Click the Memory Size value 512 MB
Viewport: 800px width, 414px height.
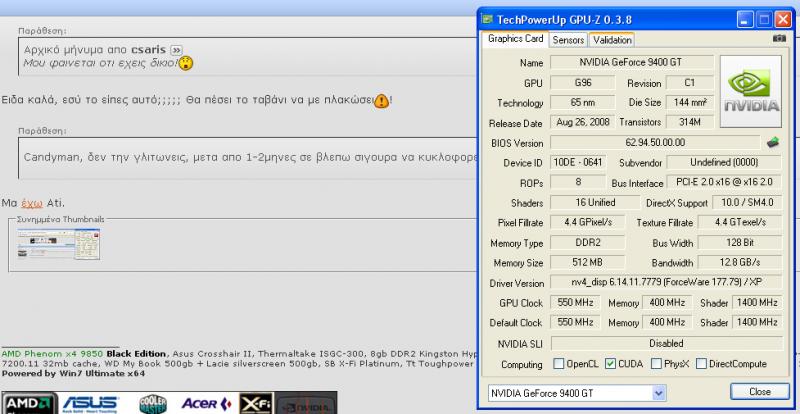pyautogui.click(x=588, y=262)
